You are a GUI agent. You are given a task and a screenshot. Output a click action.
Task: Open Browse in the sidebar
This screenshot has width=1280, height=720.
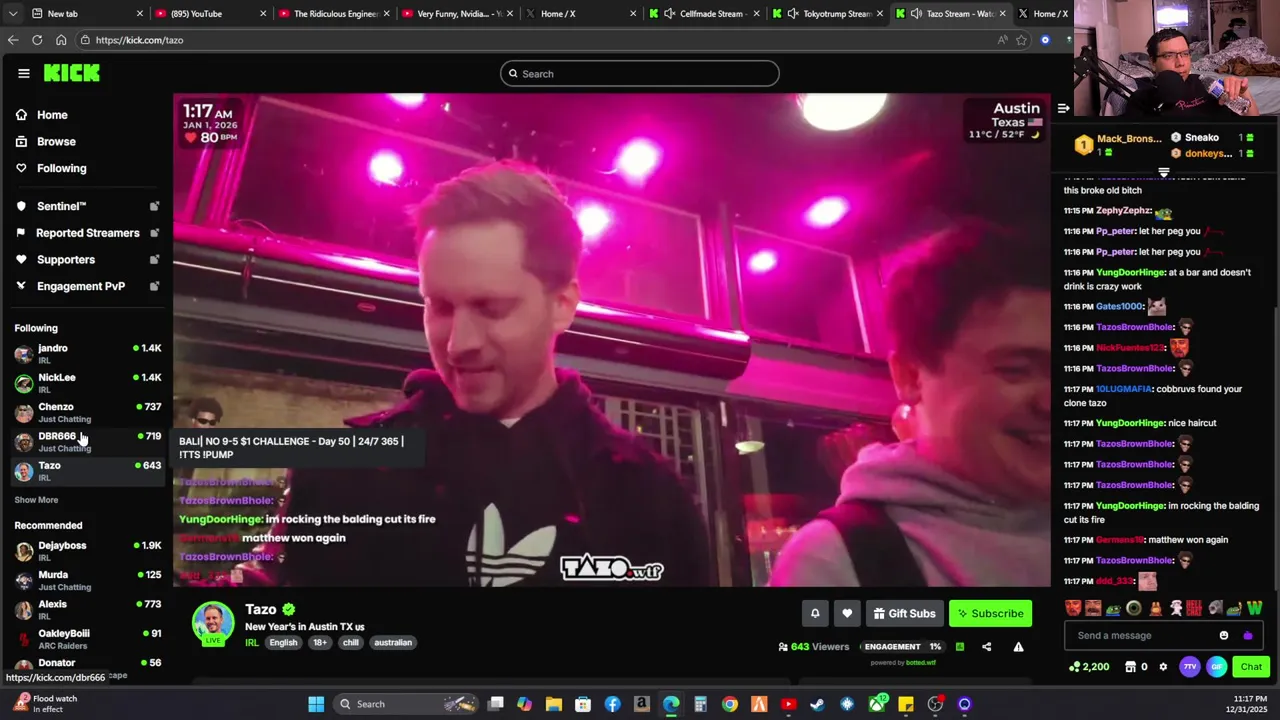[x=56, y=142]
